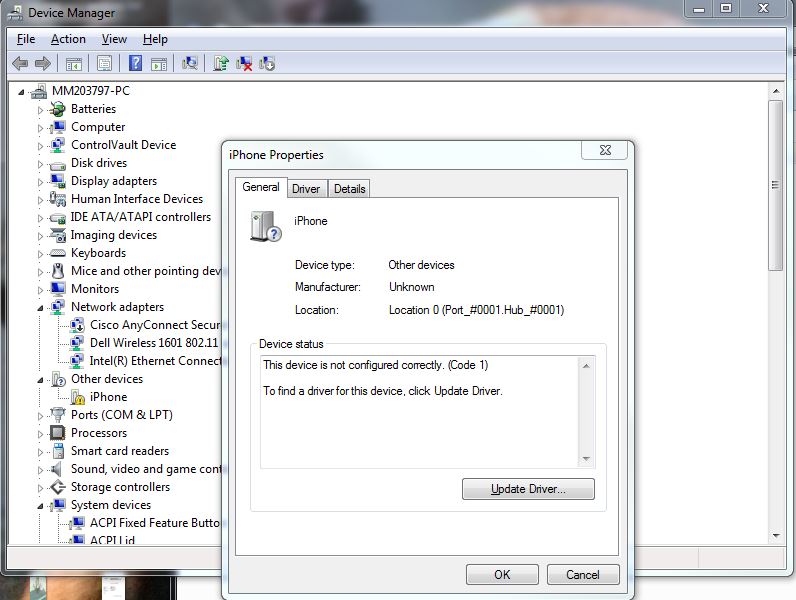The width and height of the screenshot is (796, 600).
Task: Open the Action menu
Action: tap(68, 39)
